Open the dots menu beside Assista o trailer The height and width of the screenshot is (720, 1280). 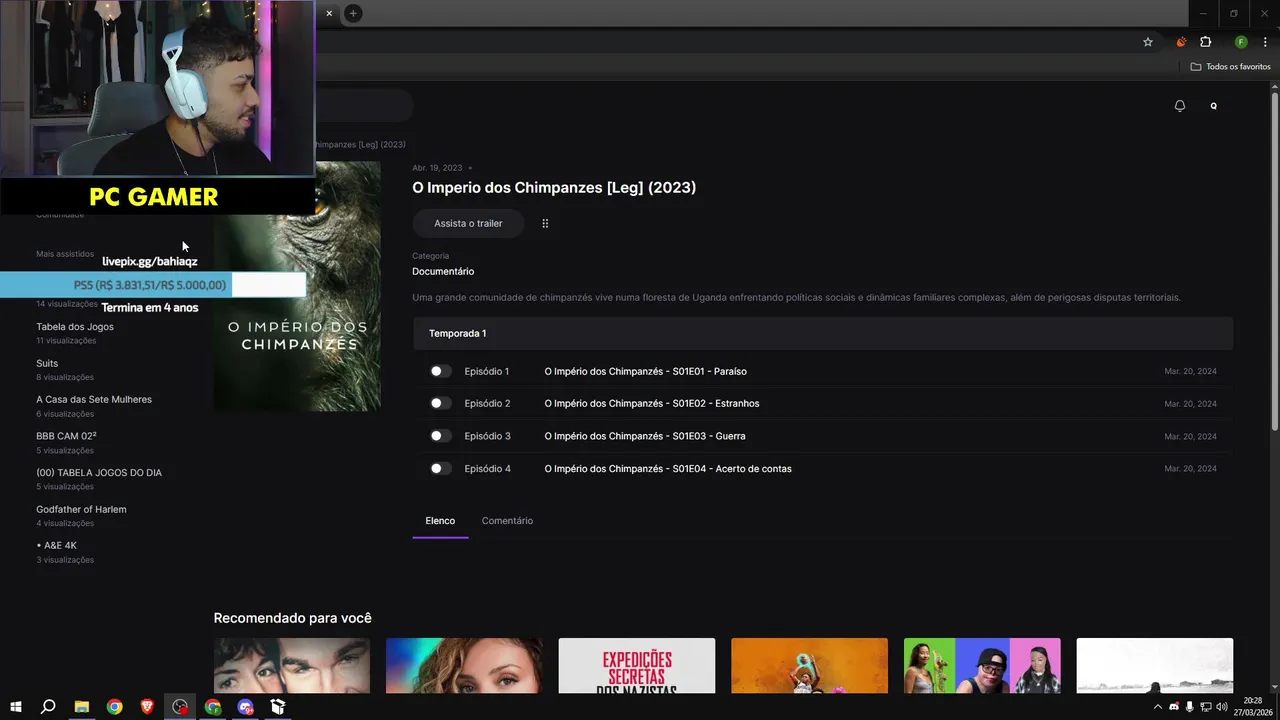click(545, 223)
